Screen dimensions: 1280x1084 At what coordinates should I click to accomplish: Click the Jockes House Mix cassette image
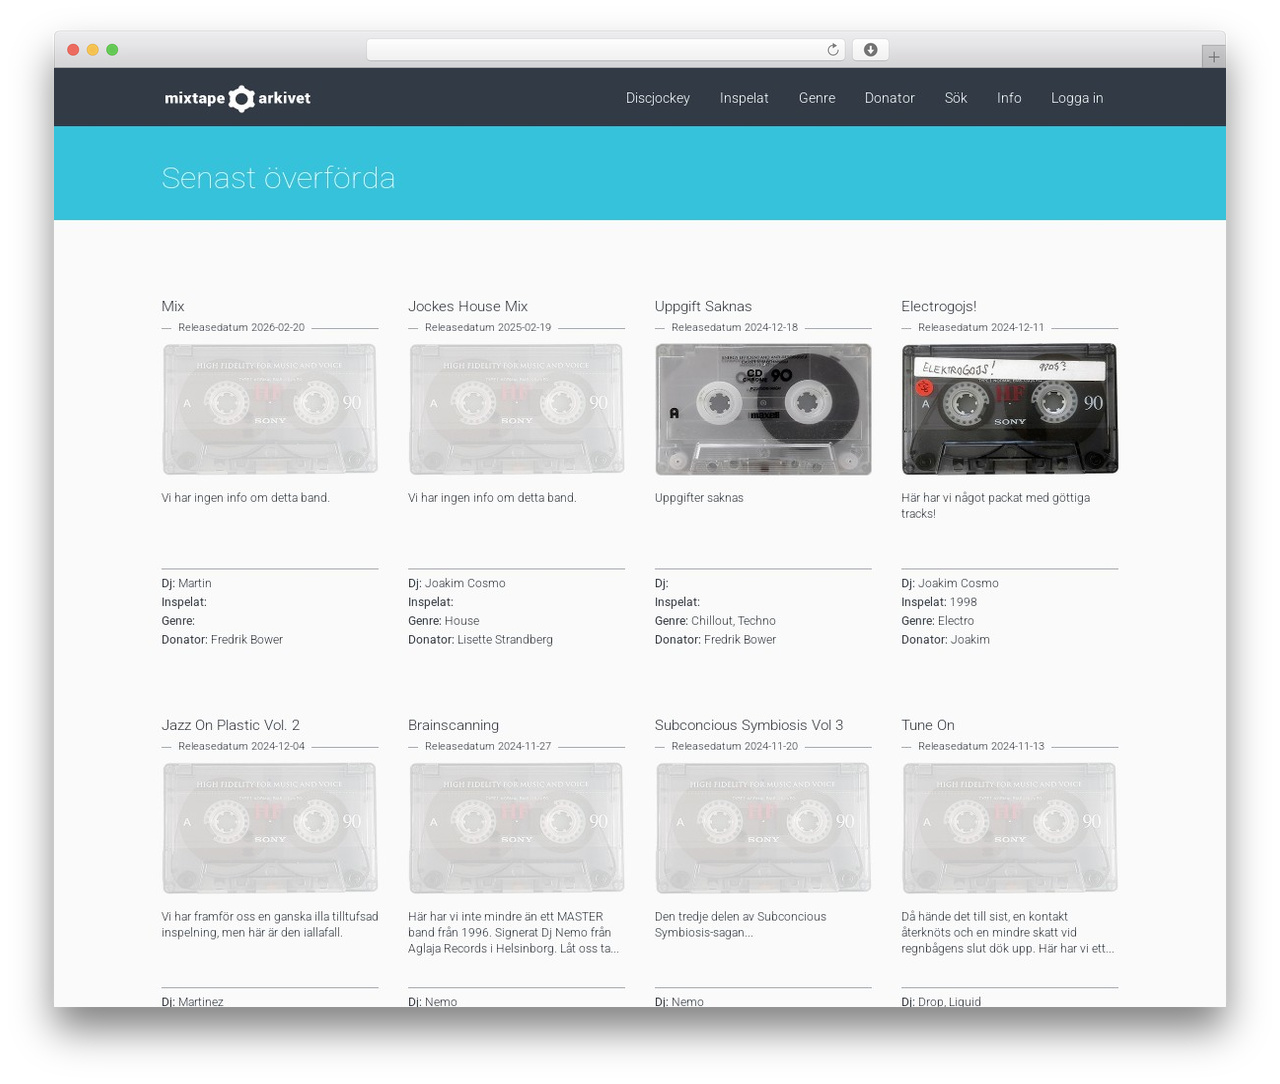(x=516, y=409)
